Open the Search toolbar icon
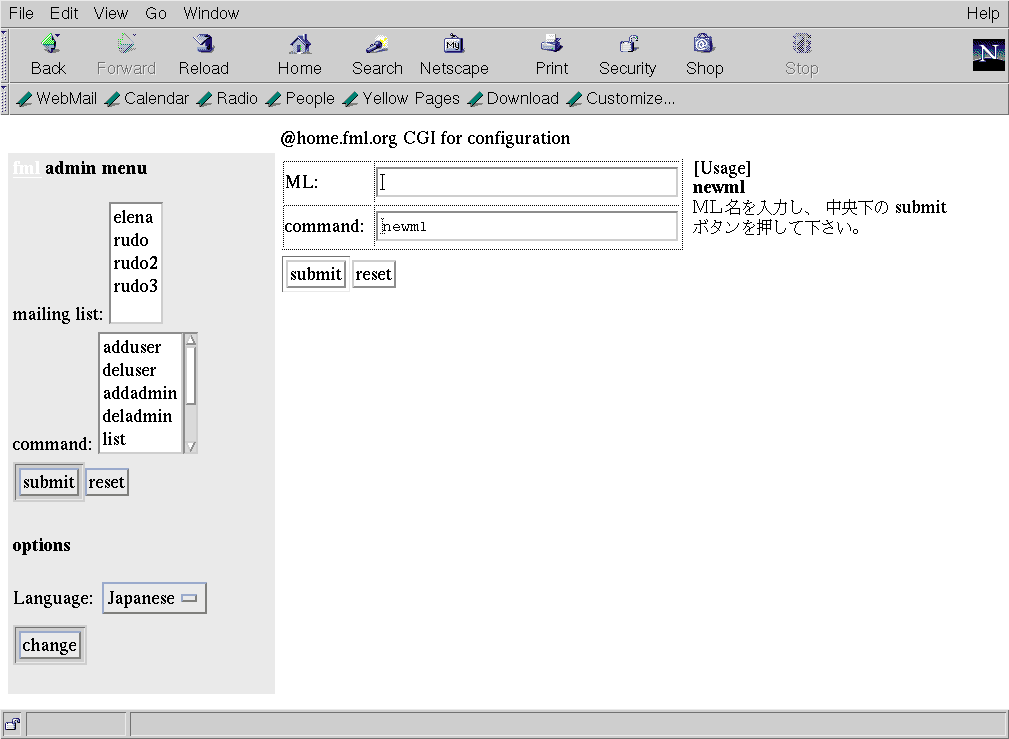 [377, 45]
